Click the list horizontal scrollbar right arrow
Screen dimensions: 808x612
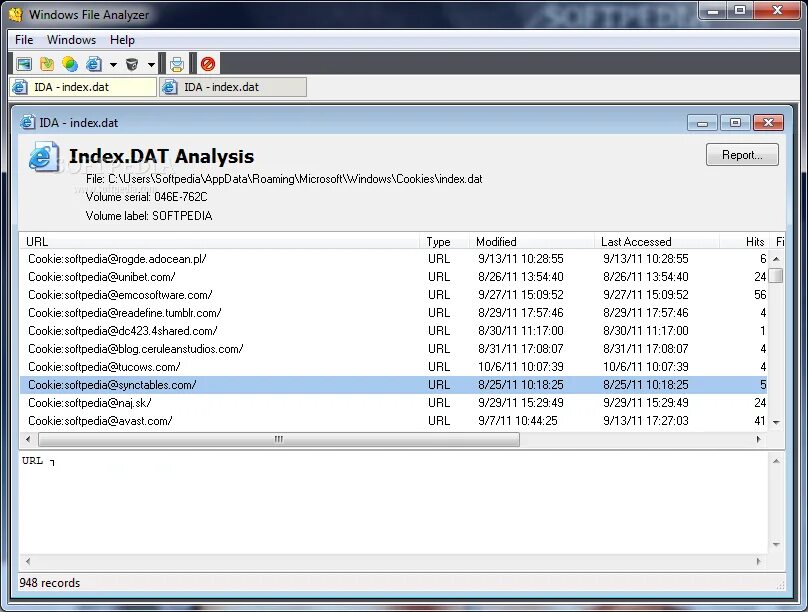click(759, 439)
